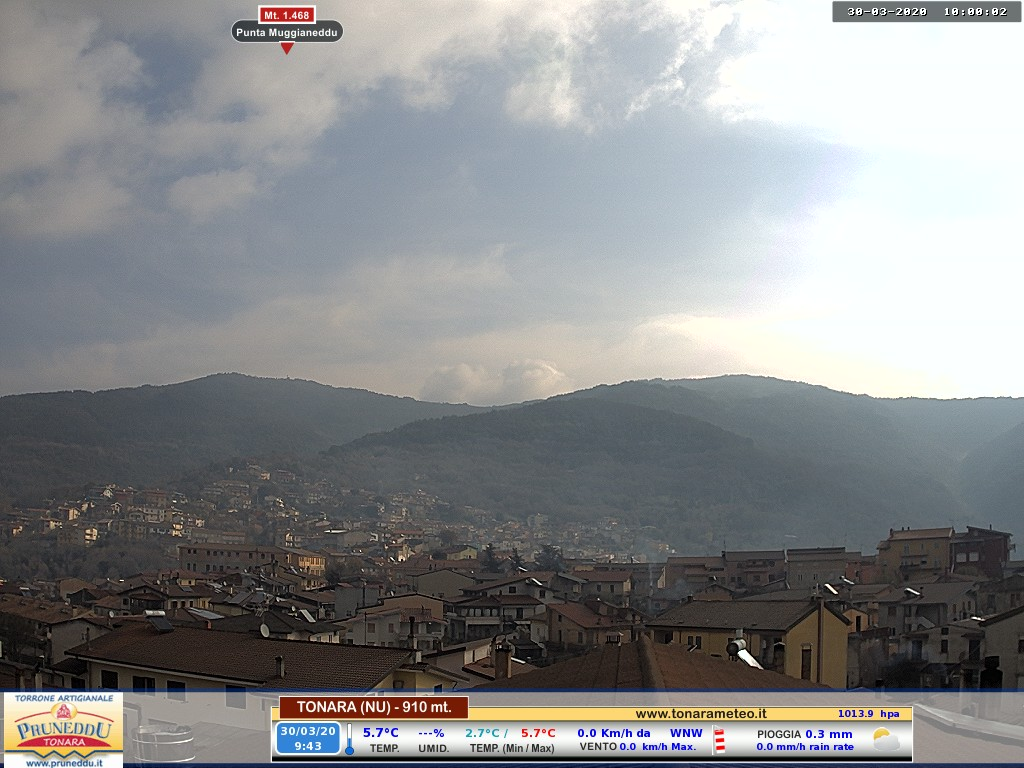1024x768 pixels.
Task: Click the 30-03-2020 10:00:02 timestamp
Action: 926,12
